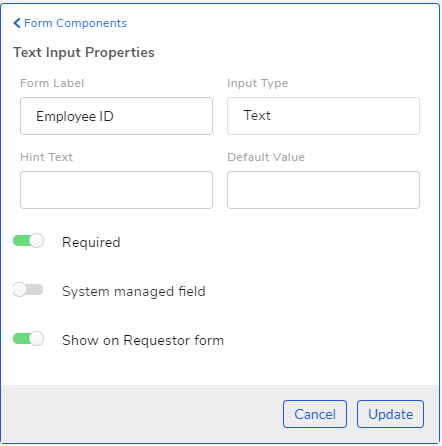This screenshot has width=442, height=446.
Task: Click the Input Type caption
Action: [x=258, y=83]
